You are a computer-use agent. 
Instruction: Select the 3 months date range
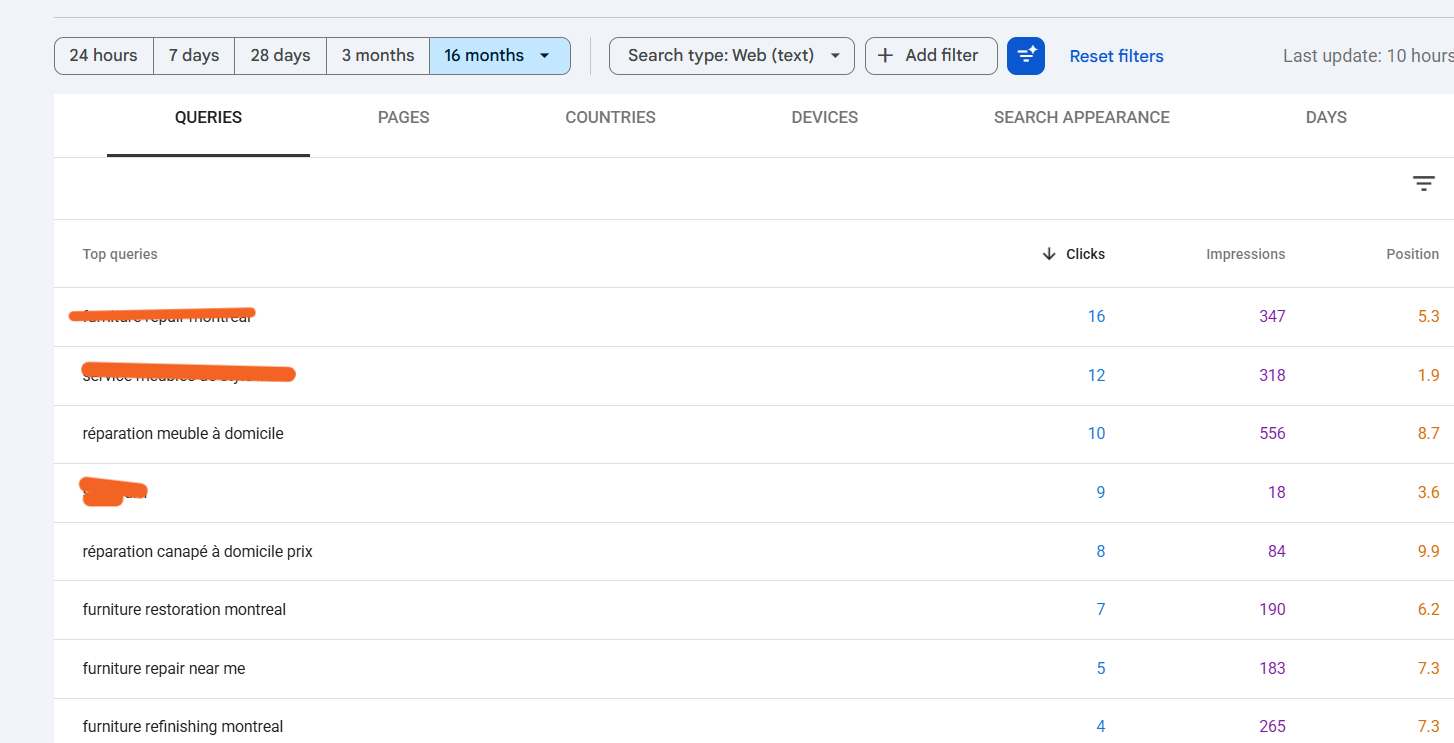[x=378, y=56]
